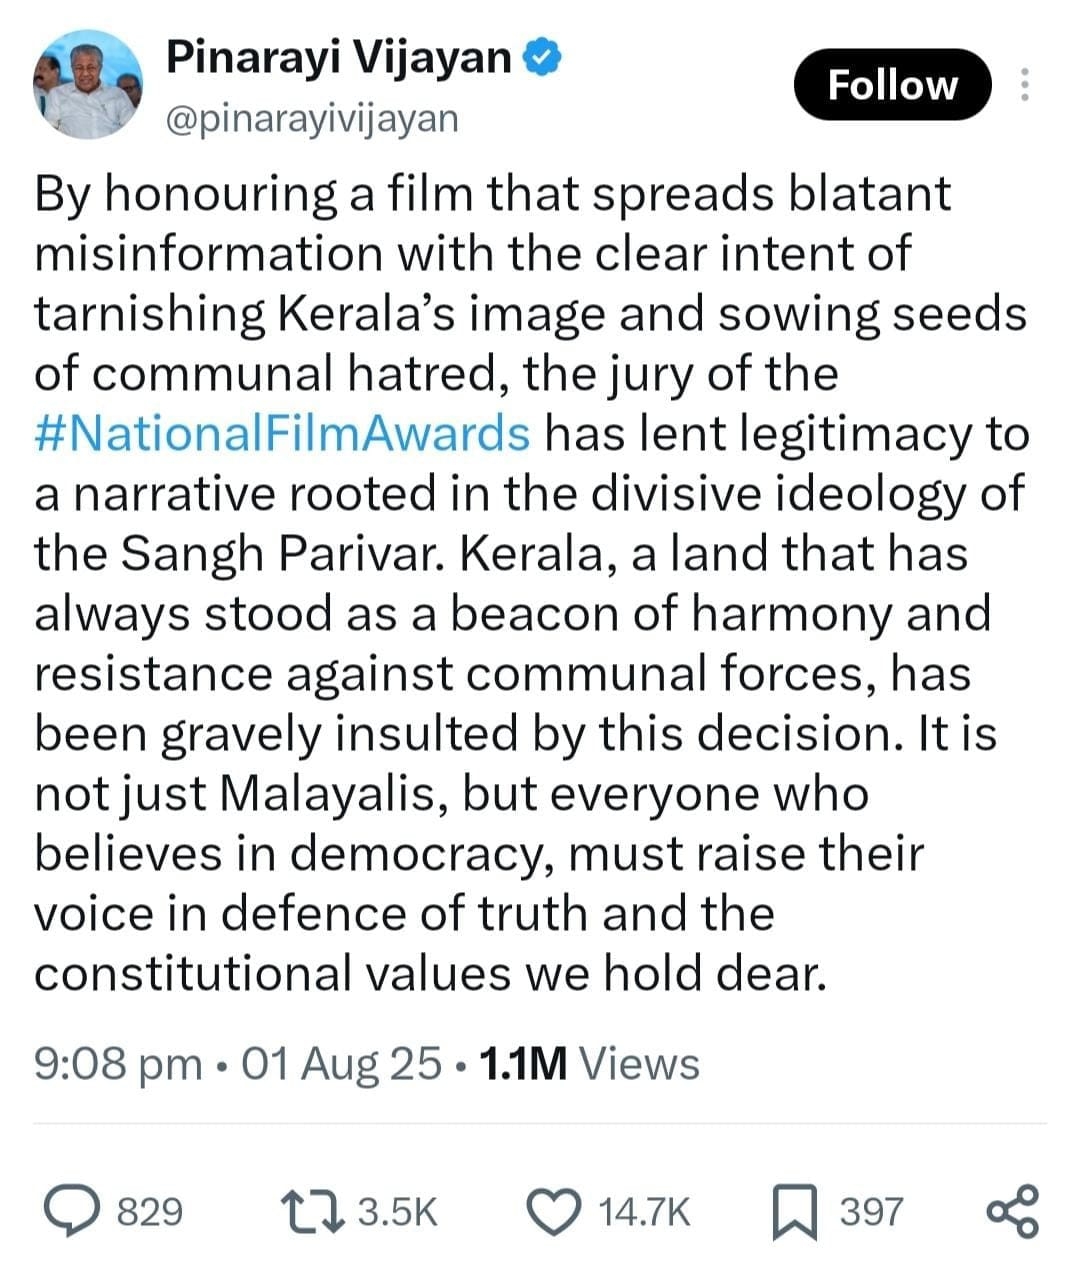Viewport: 1080px width, 1280px height.
Task: View the 1.1M Views count
Action: click(x=590, y=1063)
